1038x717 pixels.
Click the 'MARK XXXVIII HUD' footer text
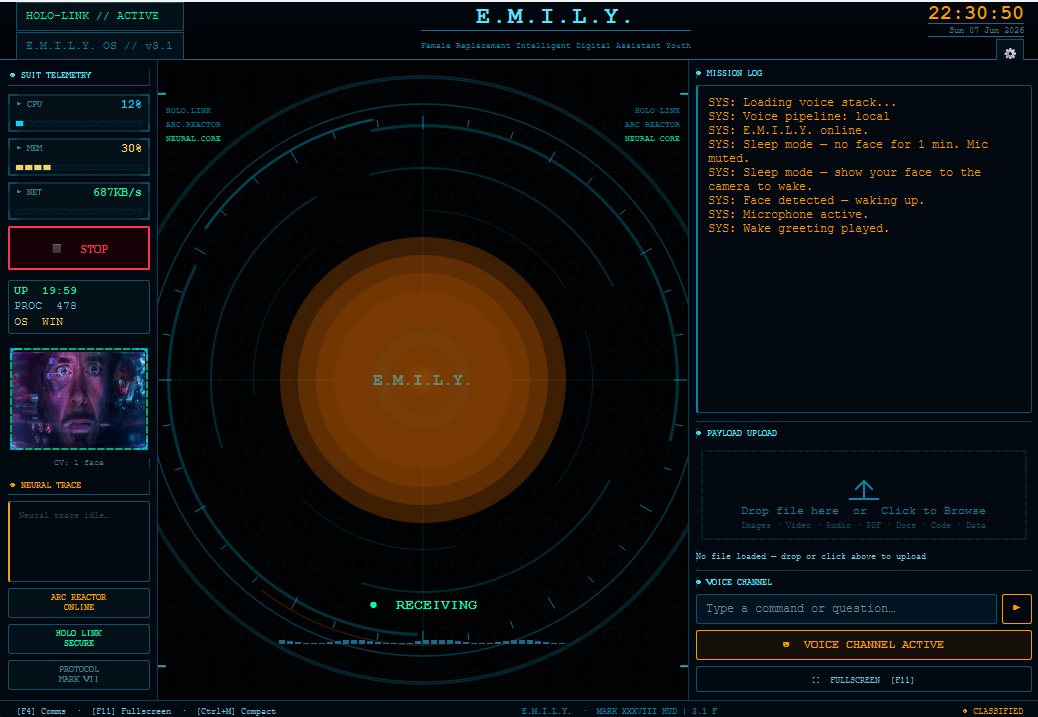click(636, 711)
